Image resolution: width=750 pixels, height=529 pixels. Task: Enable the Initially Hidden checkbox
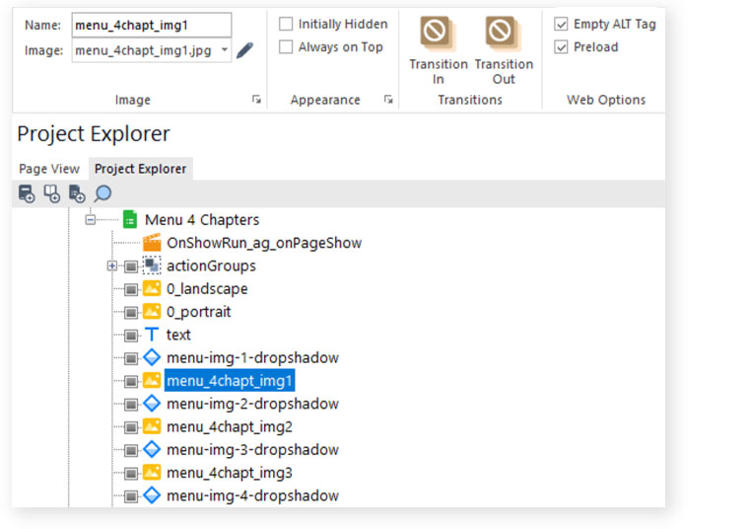pyautogui.click(x=286, y=24)
